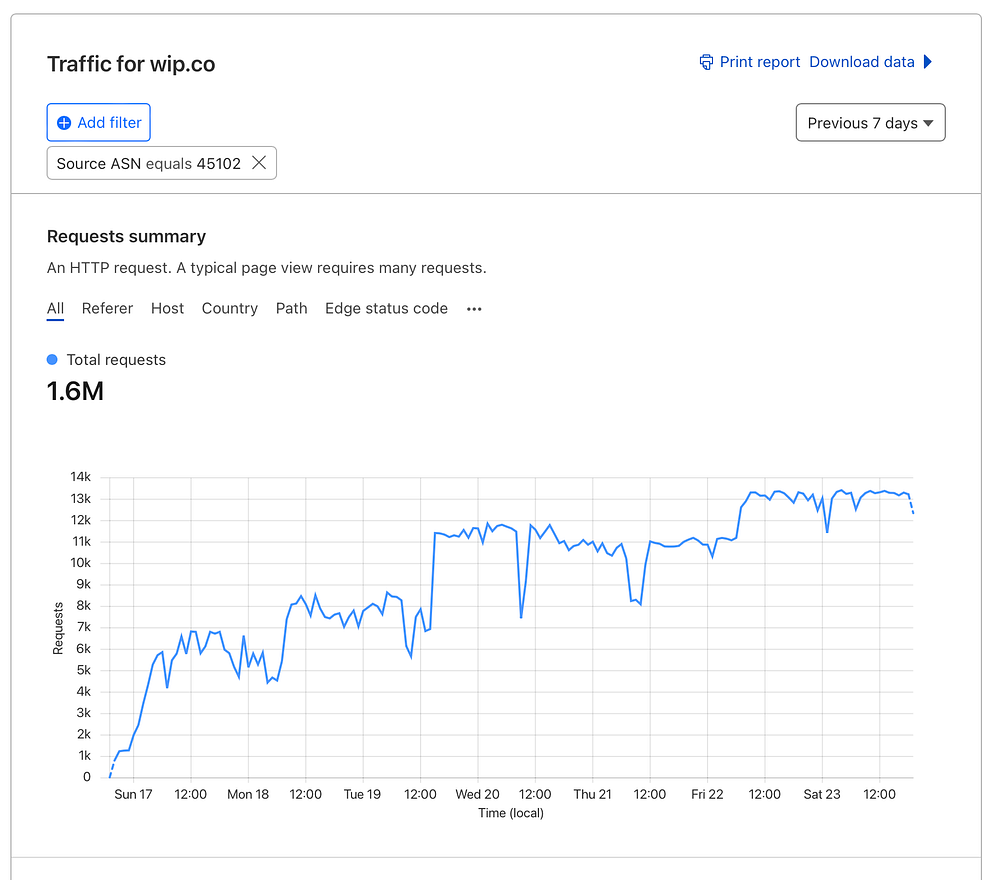
Task: Select the Country tab
Action: 229,309
